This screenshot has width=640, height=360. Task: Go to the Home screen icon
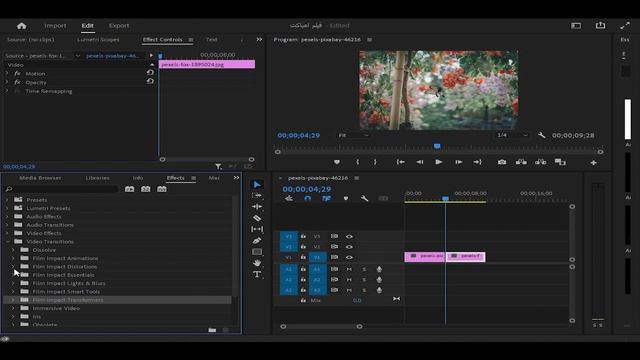click(22, 26)
